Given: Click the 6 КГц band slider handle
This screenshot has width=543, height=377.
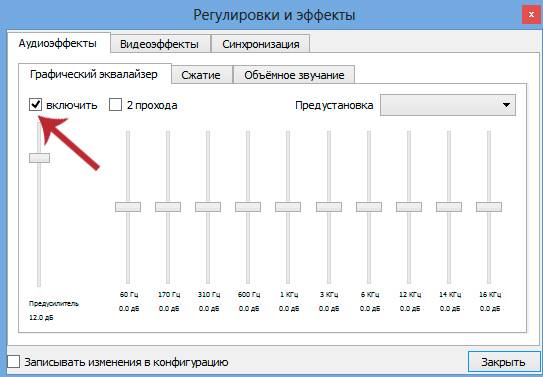Looking at the screenshot, I should [x=369, y=207].
